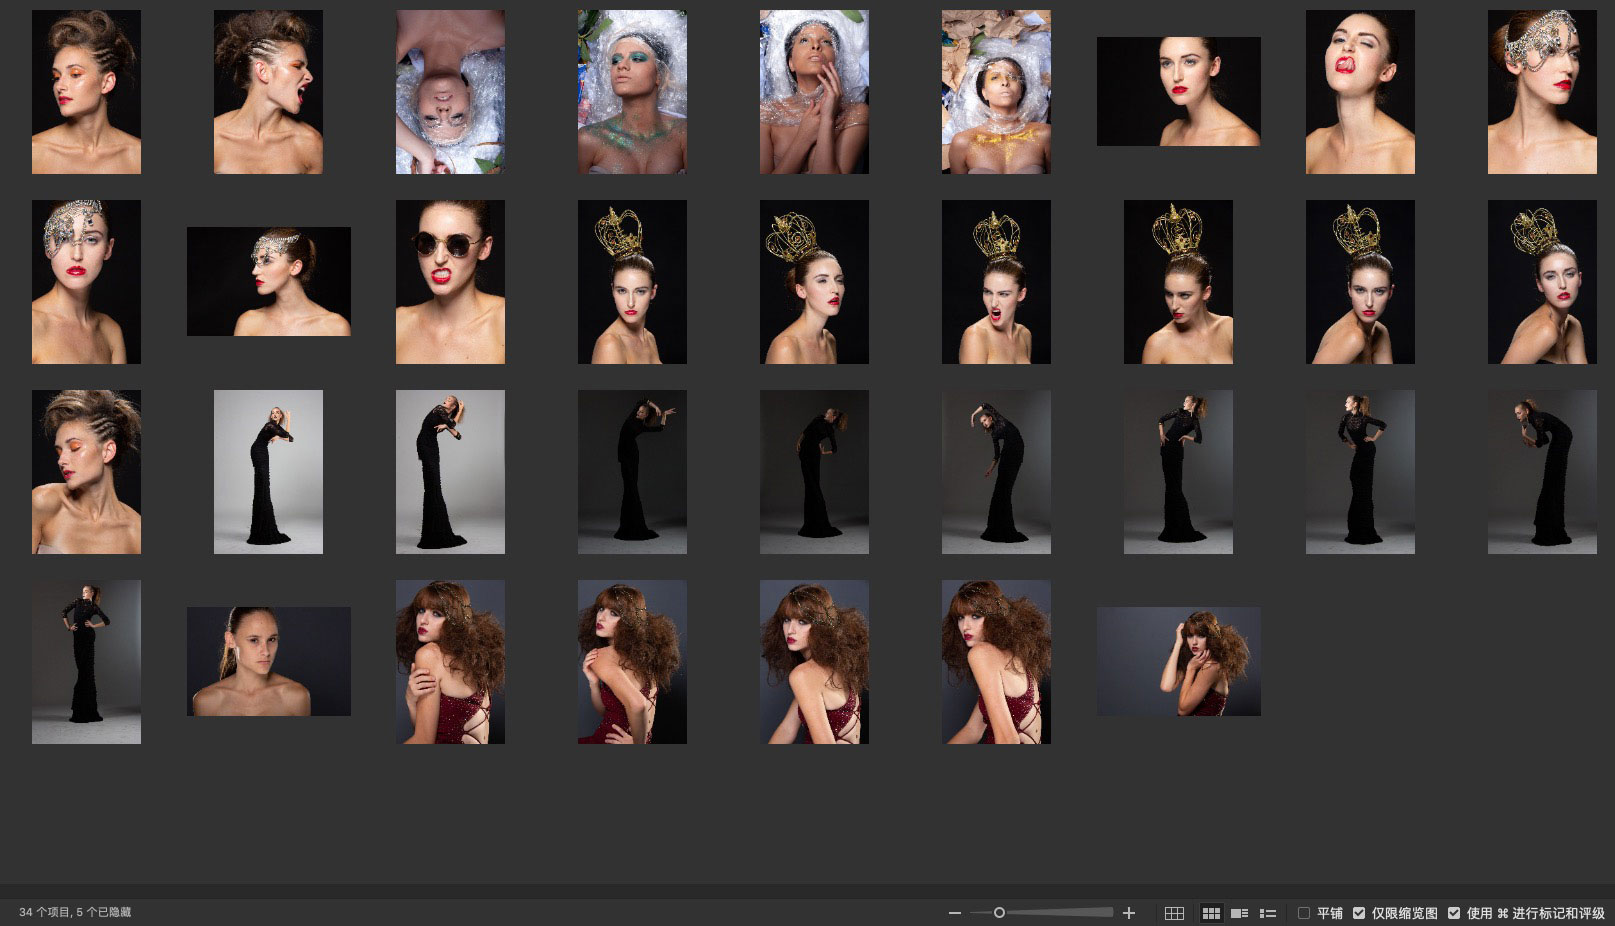The width and height of the screenshot is (1615, 926).
Task: Select landscape curly hair red dress thumbnail
Action: click(1178, 661)
